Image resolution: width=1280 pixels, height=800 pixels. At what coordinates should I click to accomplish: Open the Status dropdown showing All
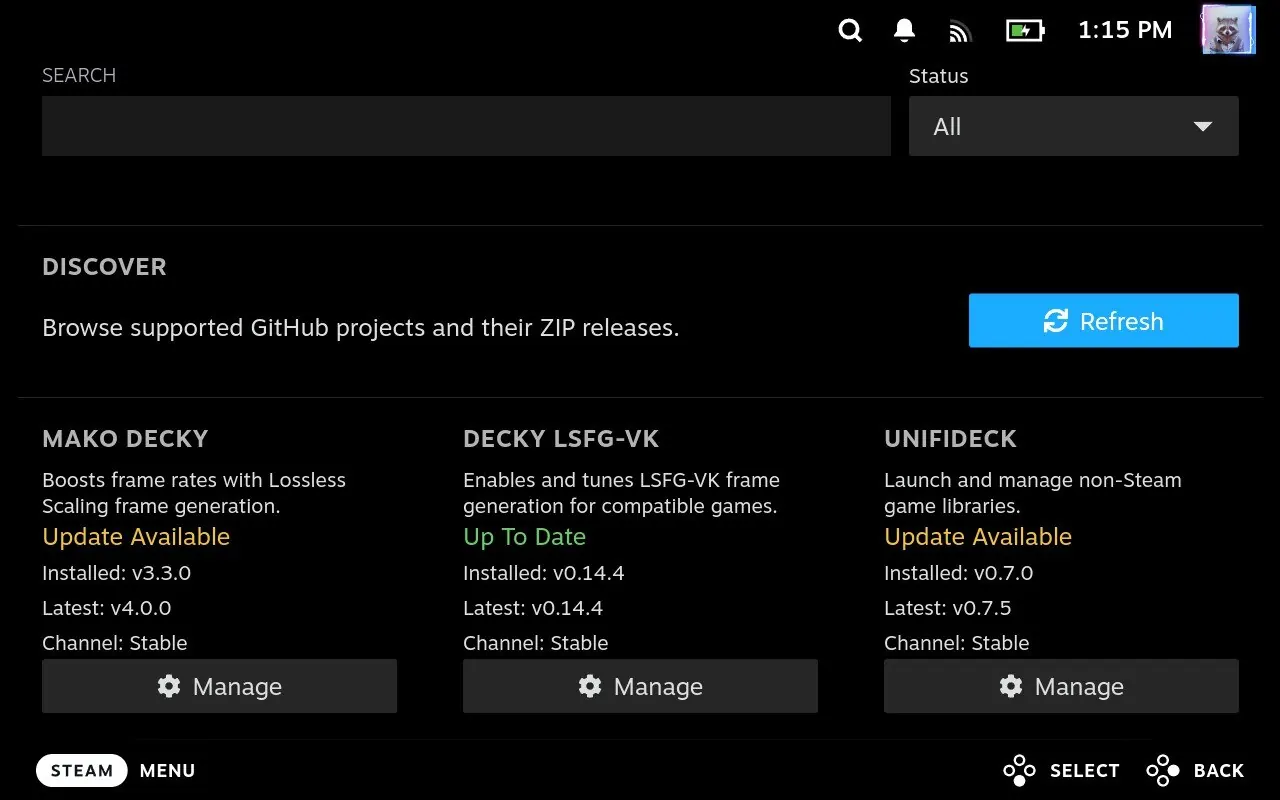pos(1074,126)
